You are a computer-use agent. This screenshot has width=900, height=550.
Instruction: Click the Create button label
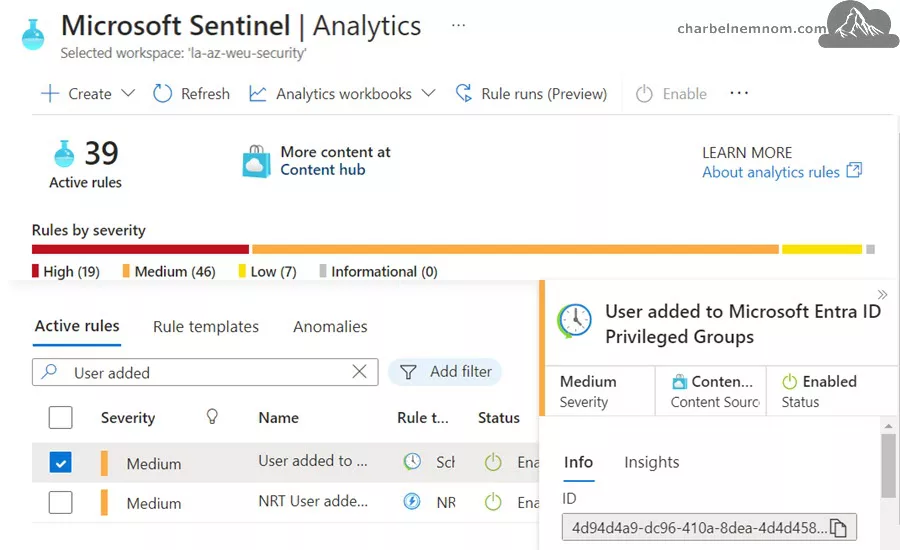point(90,94)
